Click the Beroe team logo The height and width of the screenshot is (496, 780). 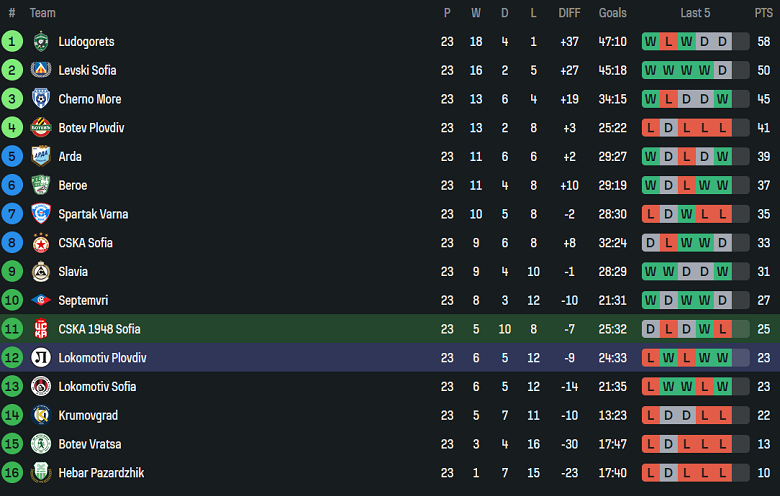[41, 185]
